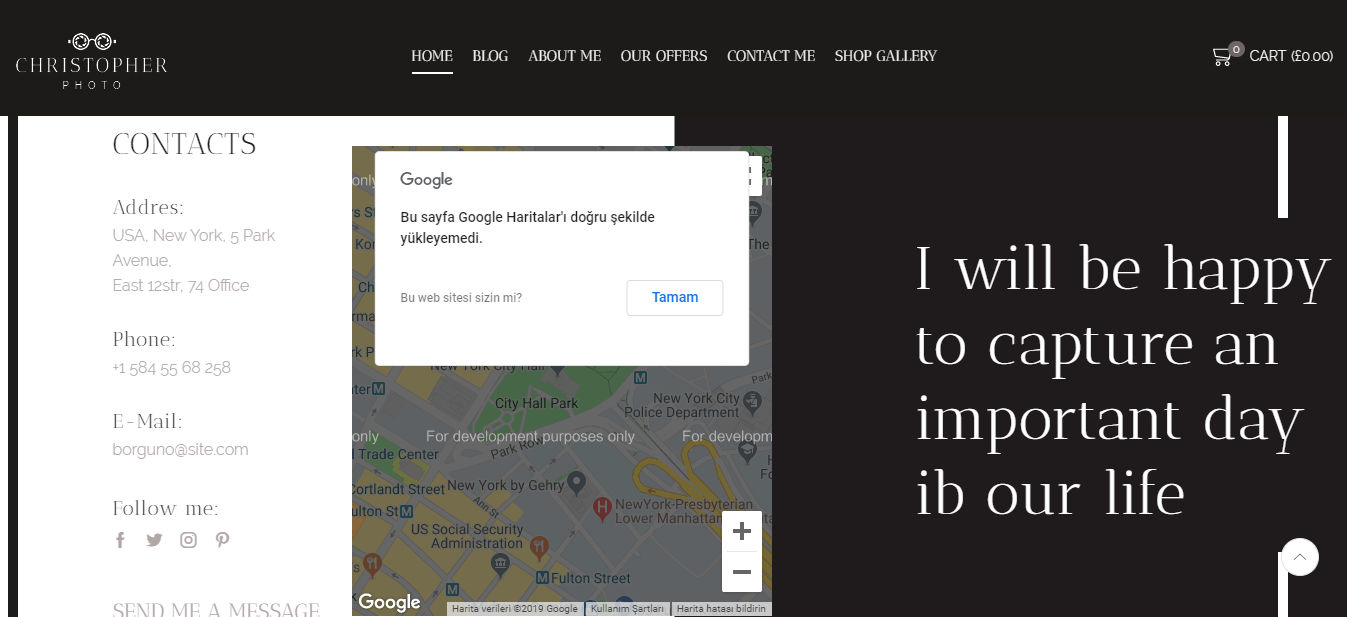This screenshot has width=1347, height=617.
Task: Open the Pinterest social icon
Action: [x=222, y=540]
